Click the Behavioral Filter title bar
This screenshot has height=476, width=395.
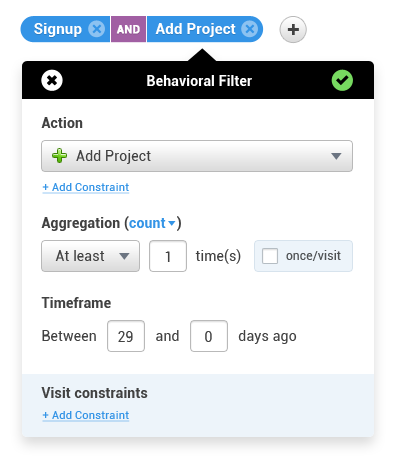tap(198, 80)
